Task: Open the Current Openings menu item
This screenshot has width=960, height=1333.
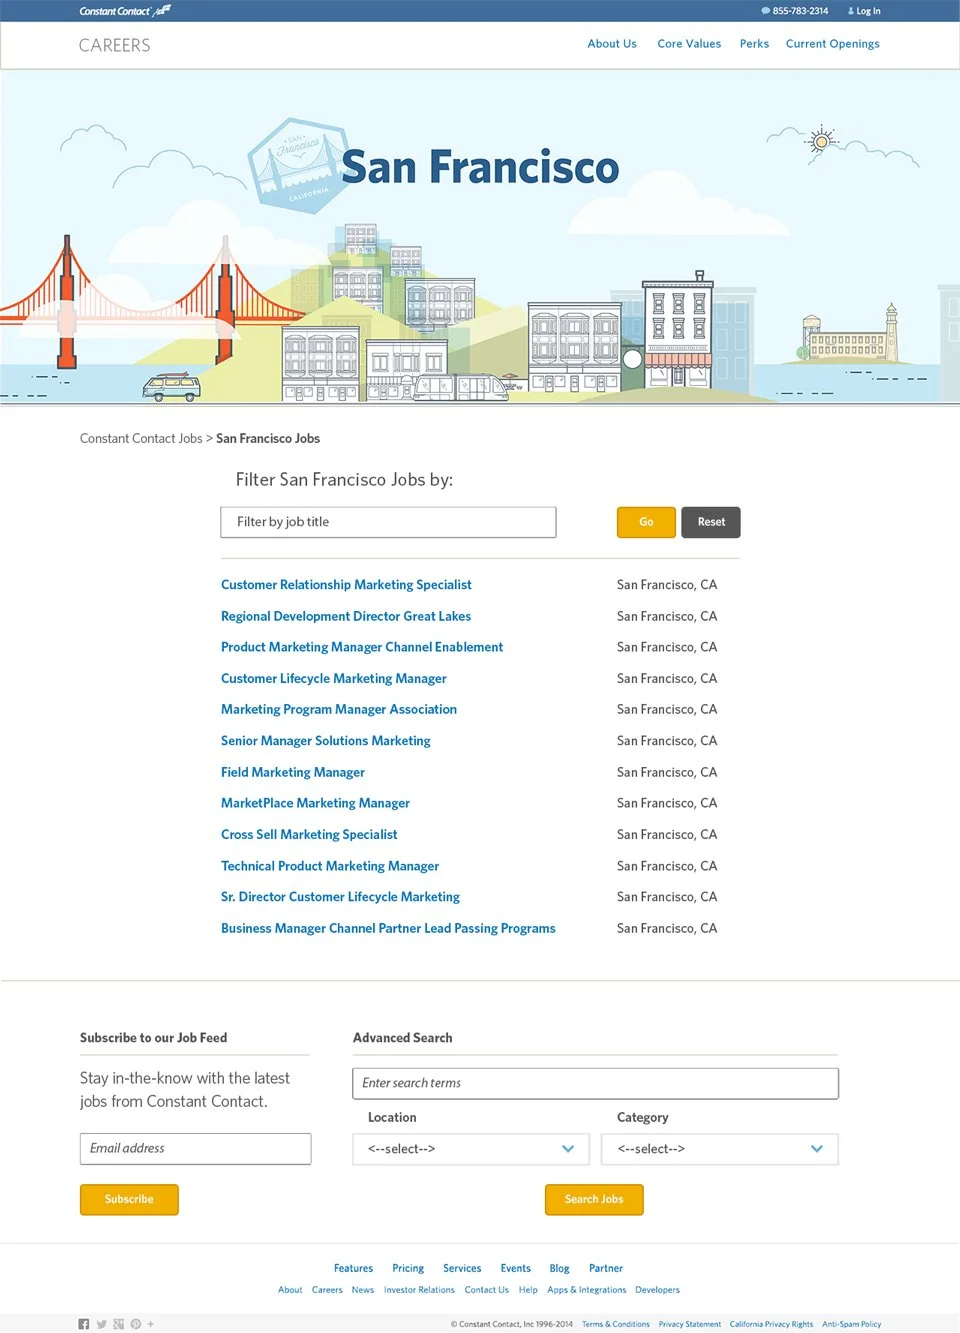Action: [x=833, y=44]
